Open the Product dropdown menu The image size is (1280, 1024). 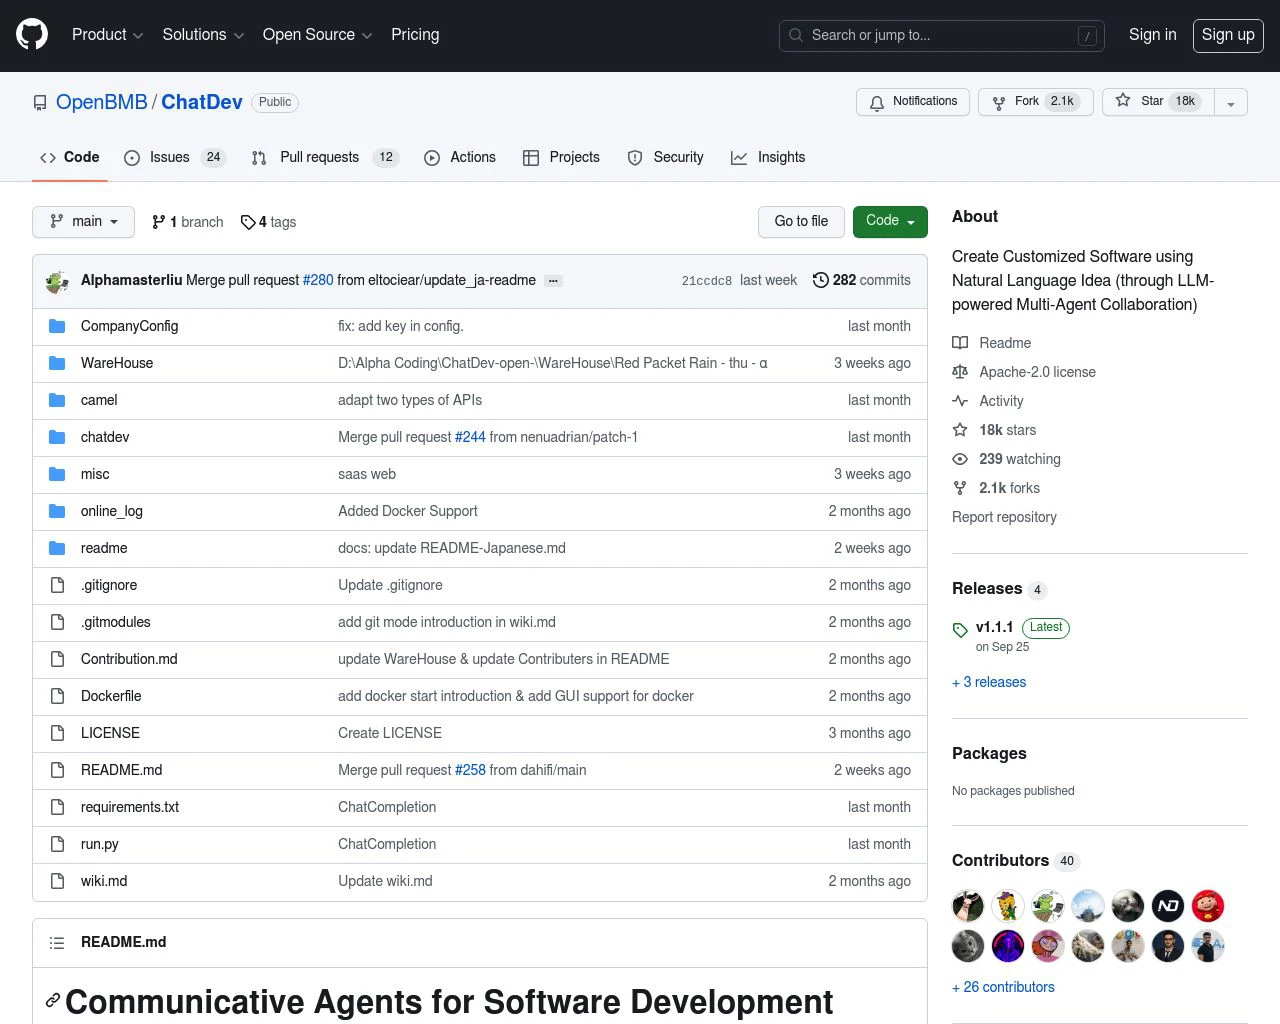point(108,35)
